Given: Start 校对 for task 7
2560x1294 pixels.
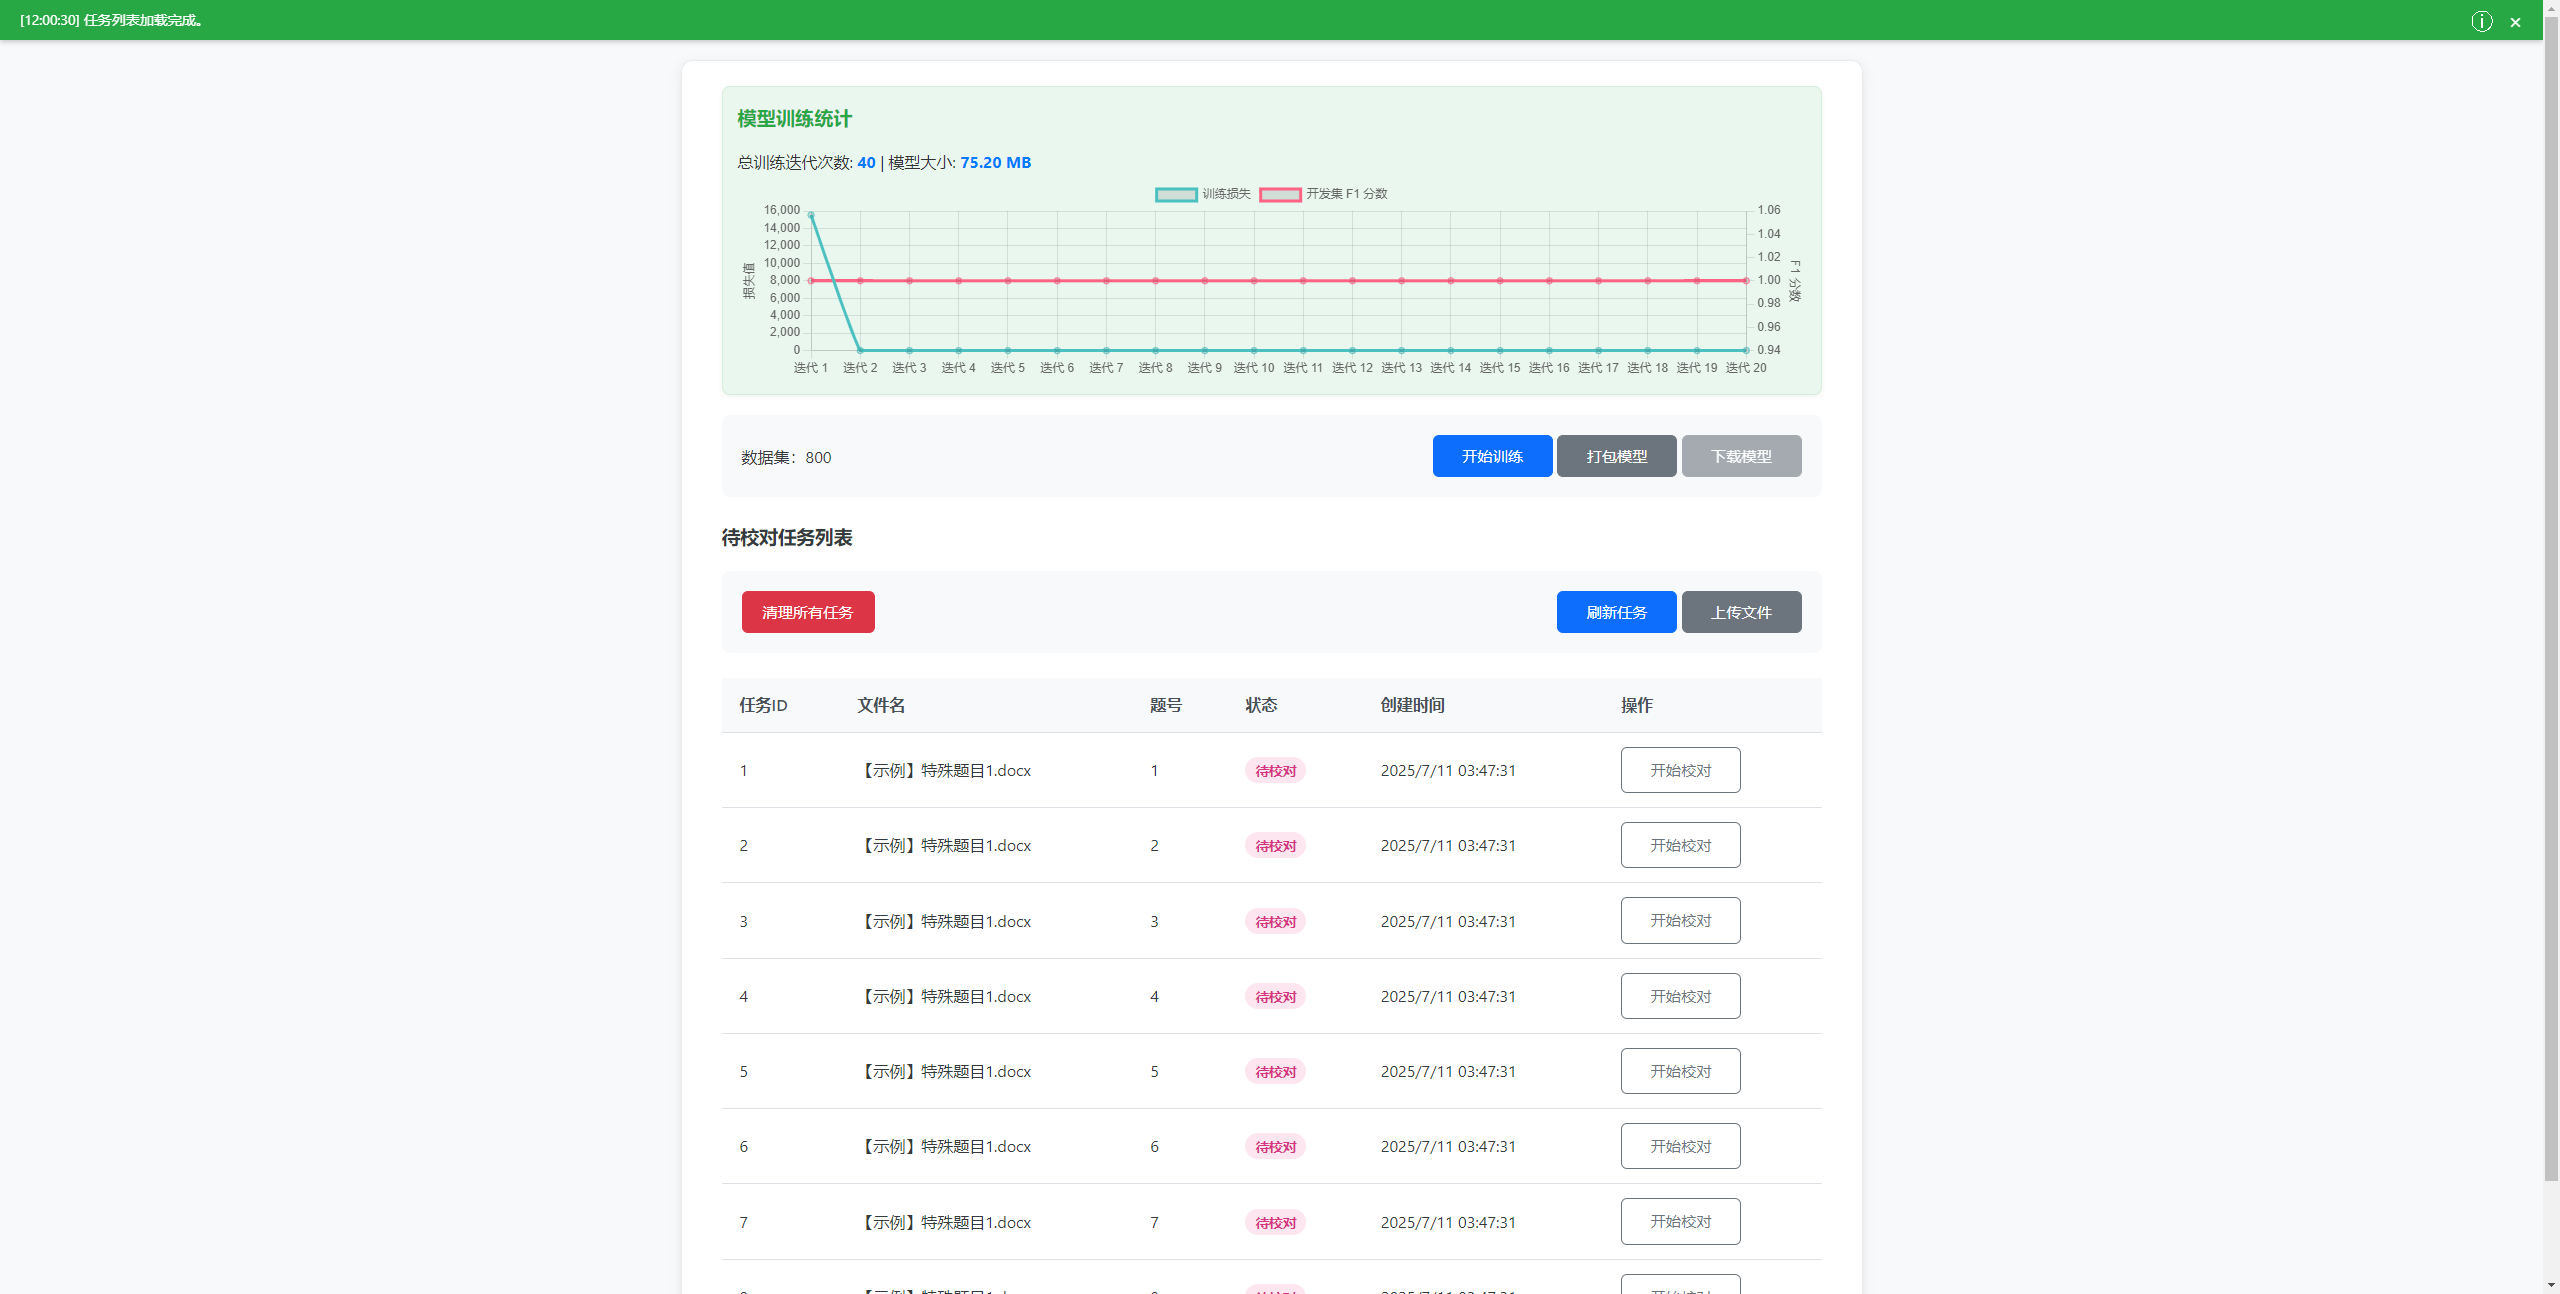Looking at the screenshot, I should pyautogui.click(x=1680, y=1221).
